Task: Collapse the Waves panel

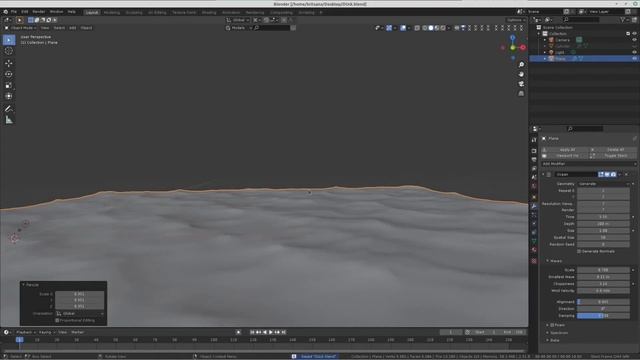Action: (x=548, y=261)
